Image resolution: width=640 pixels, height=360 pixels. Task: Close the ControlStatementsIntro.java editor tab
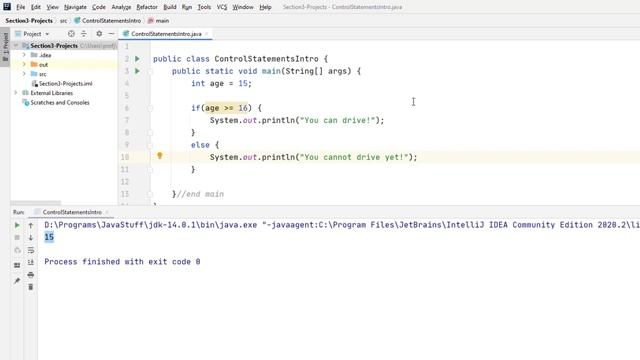pyautogui.click(x=207, y=34)
